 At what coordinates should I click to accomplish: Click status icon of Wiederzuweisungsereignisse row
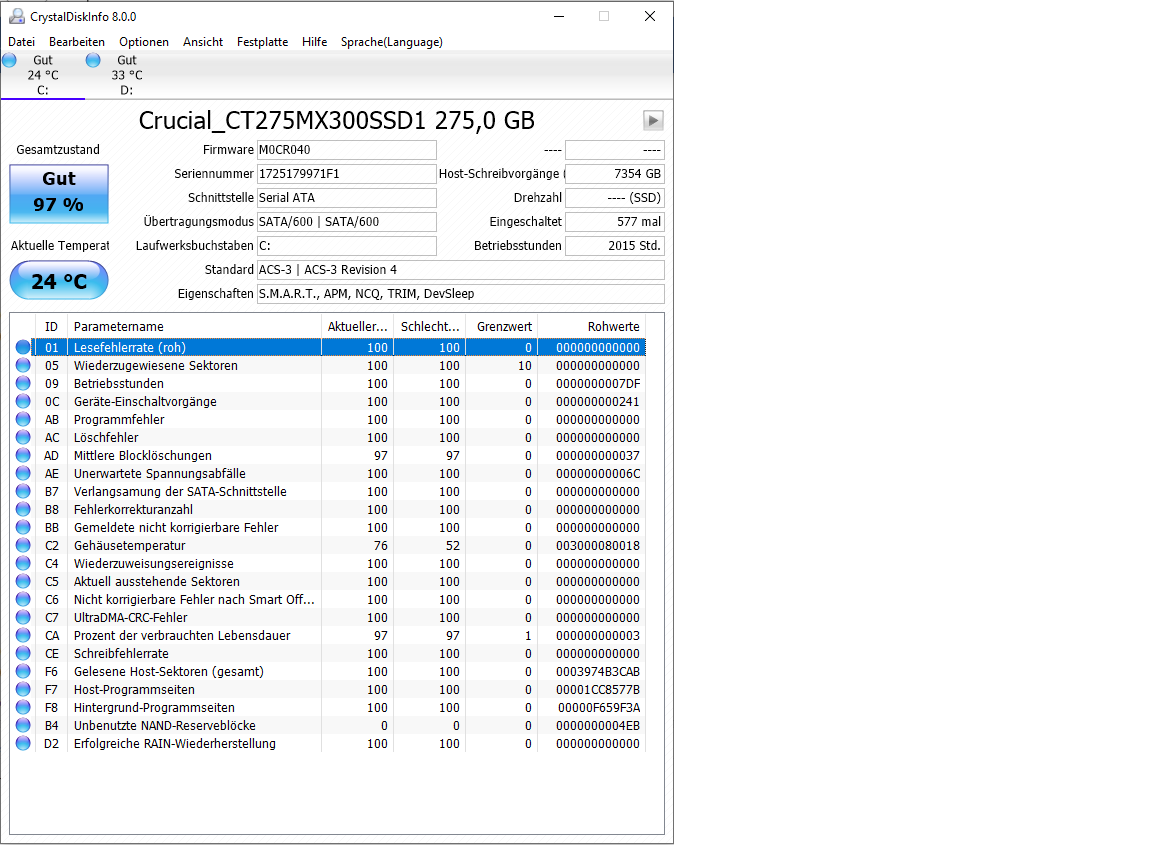[23, 564]
